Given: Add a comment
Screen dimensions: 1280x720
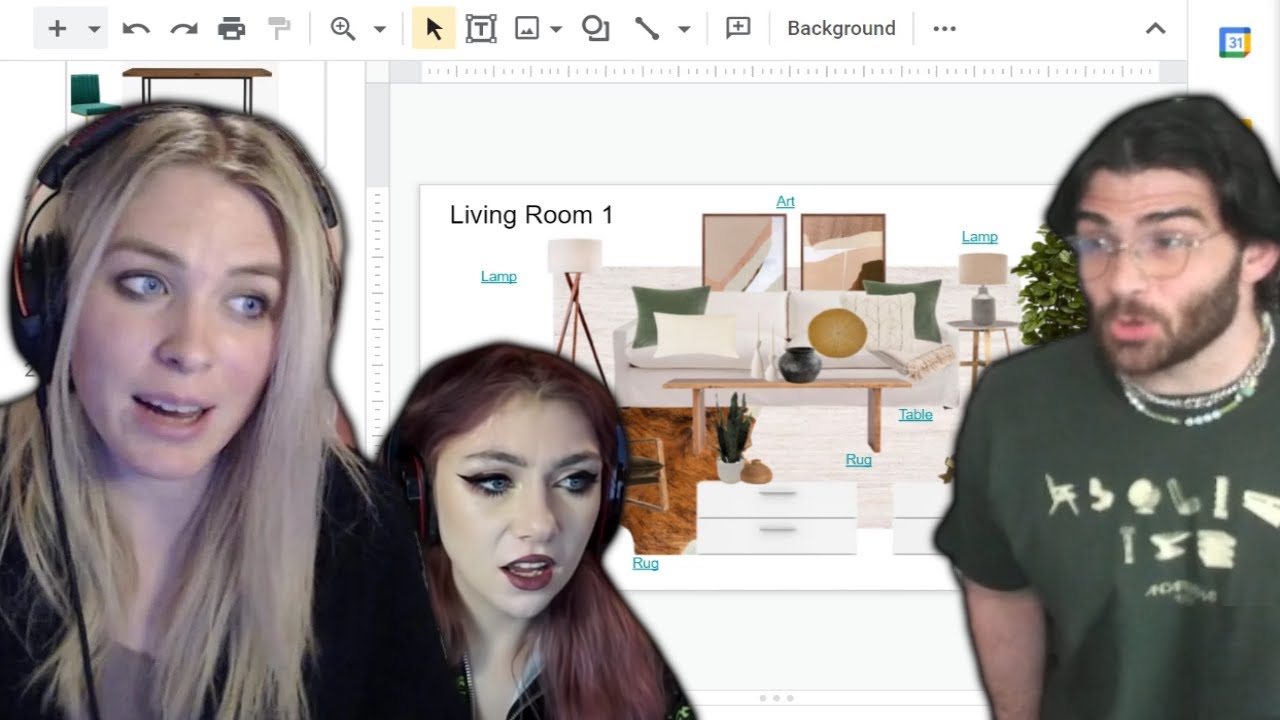Looking at the screenshot, I should click(738, 29).
